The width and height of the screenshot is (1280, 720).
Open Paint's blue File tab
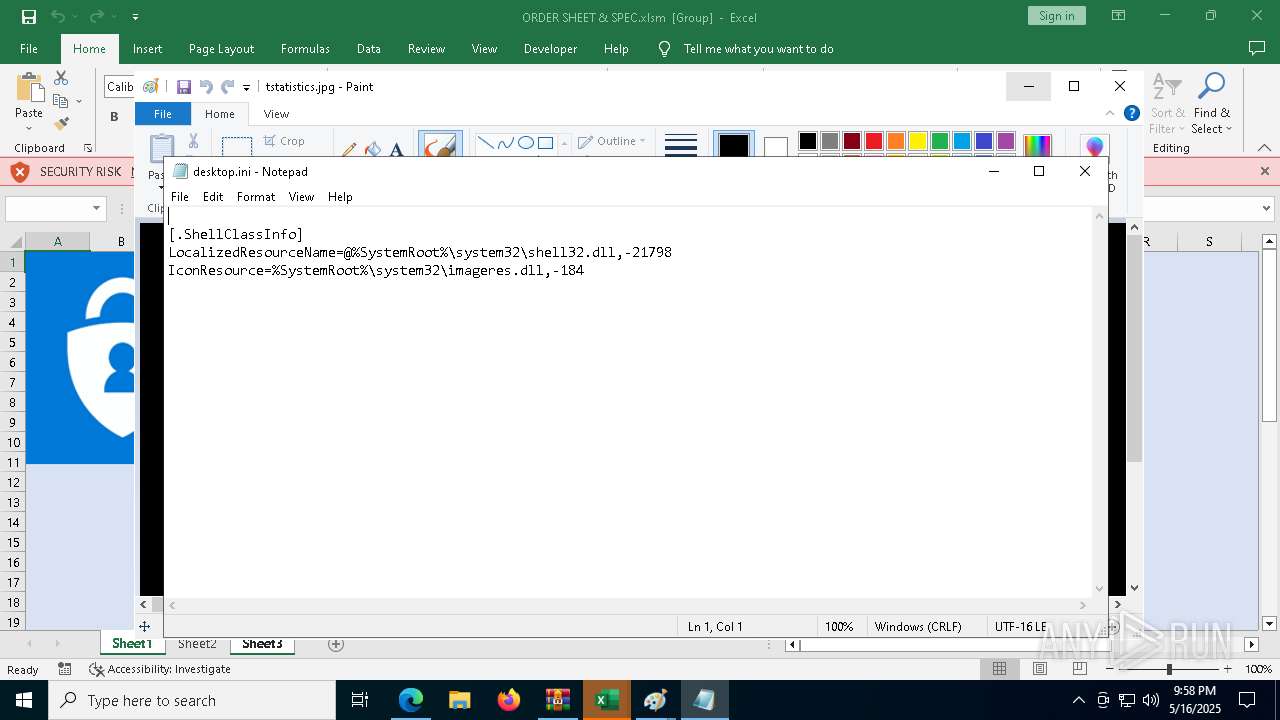click(162, 114)
